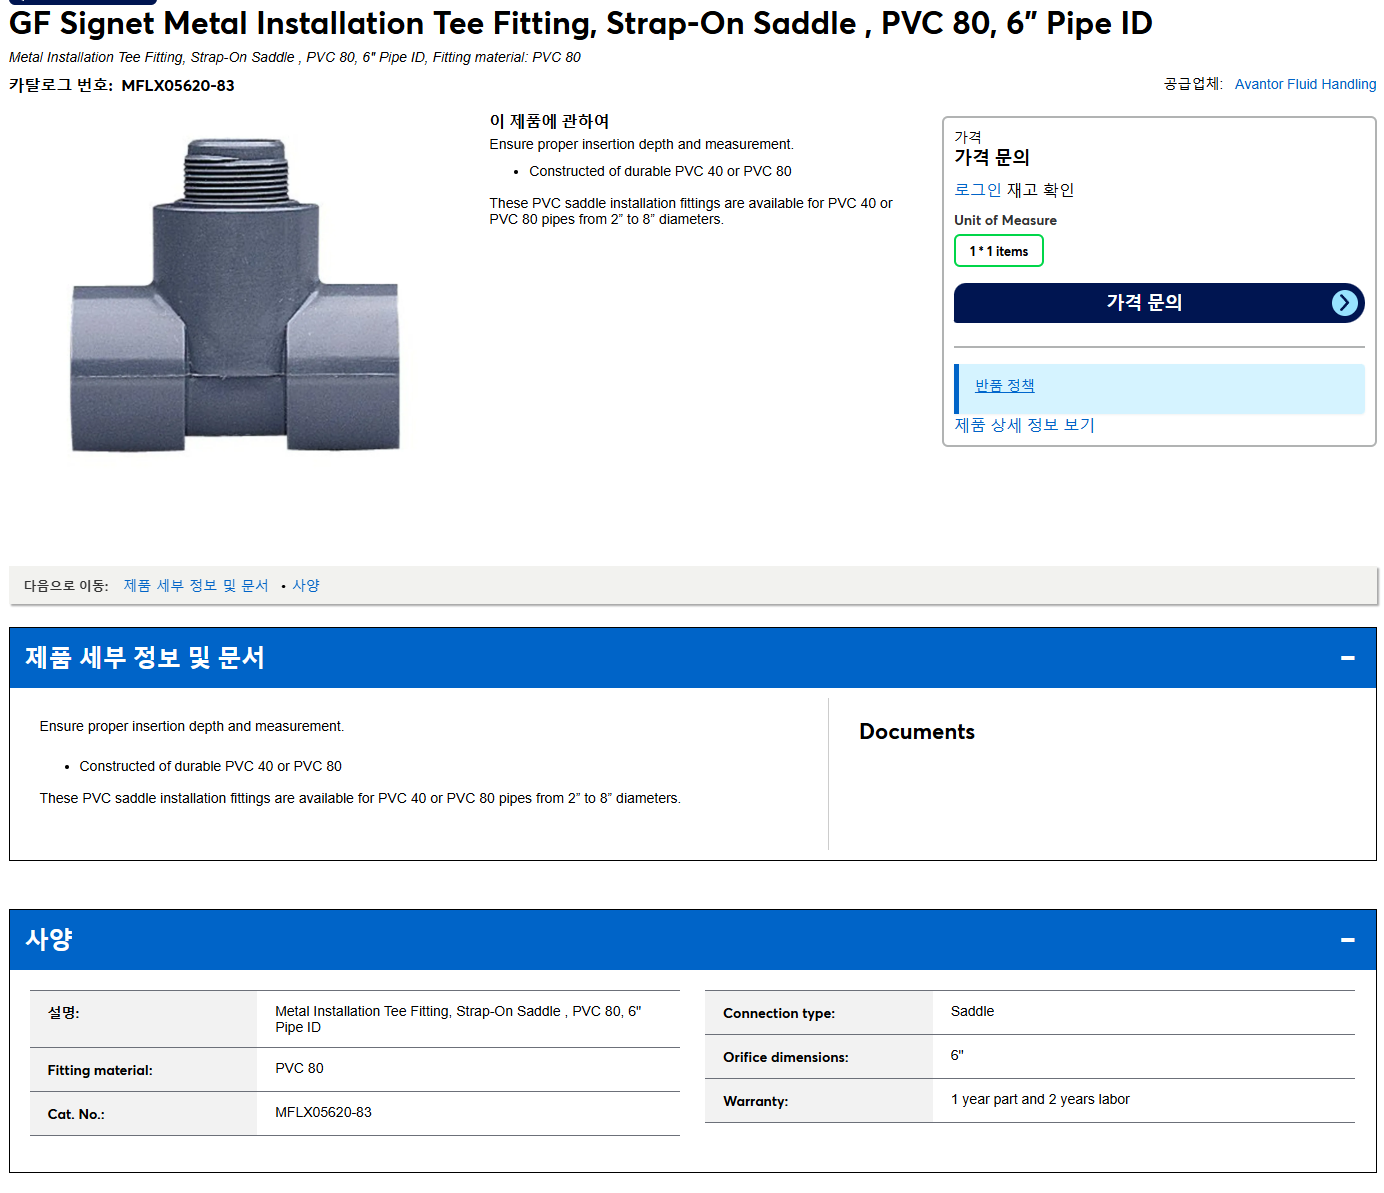Image resolution: width=1384 pixels, height=1193 pixels.
Task: Click the Documents heading
Action: [x=917, y=732]
